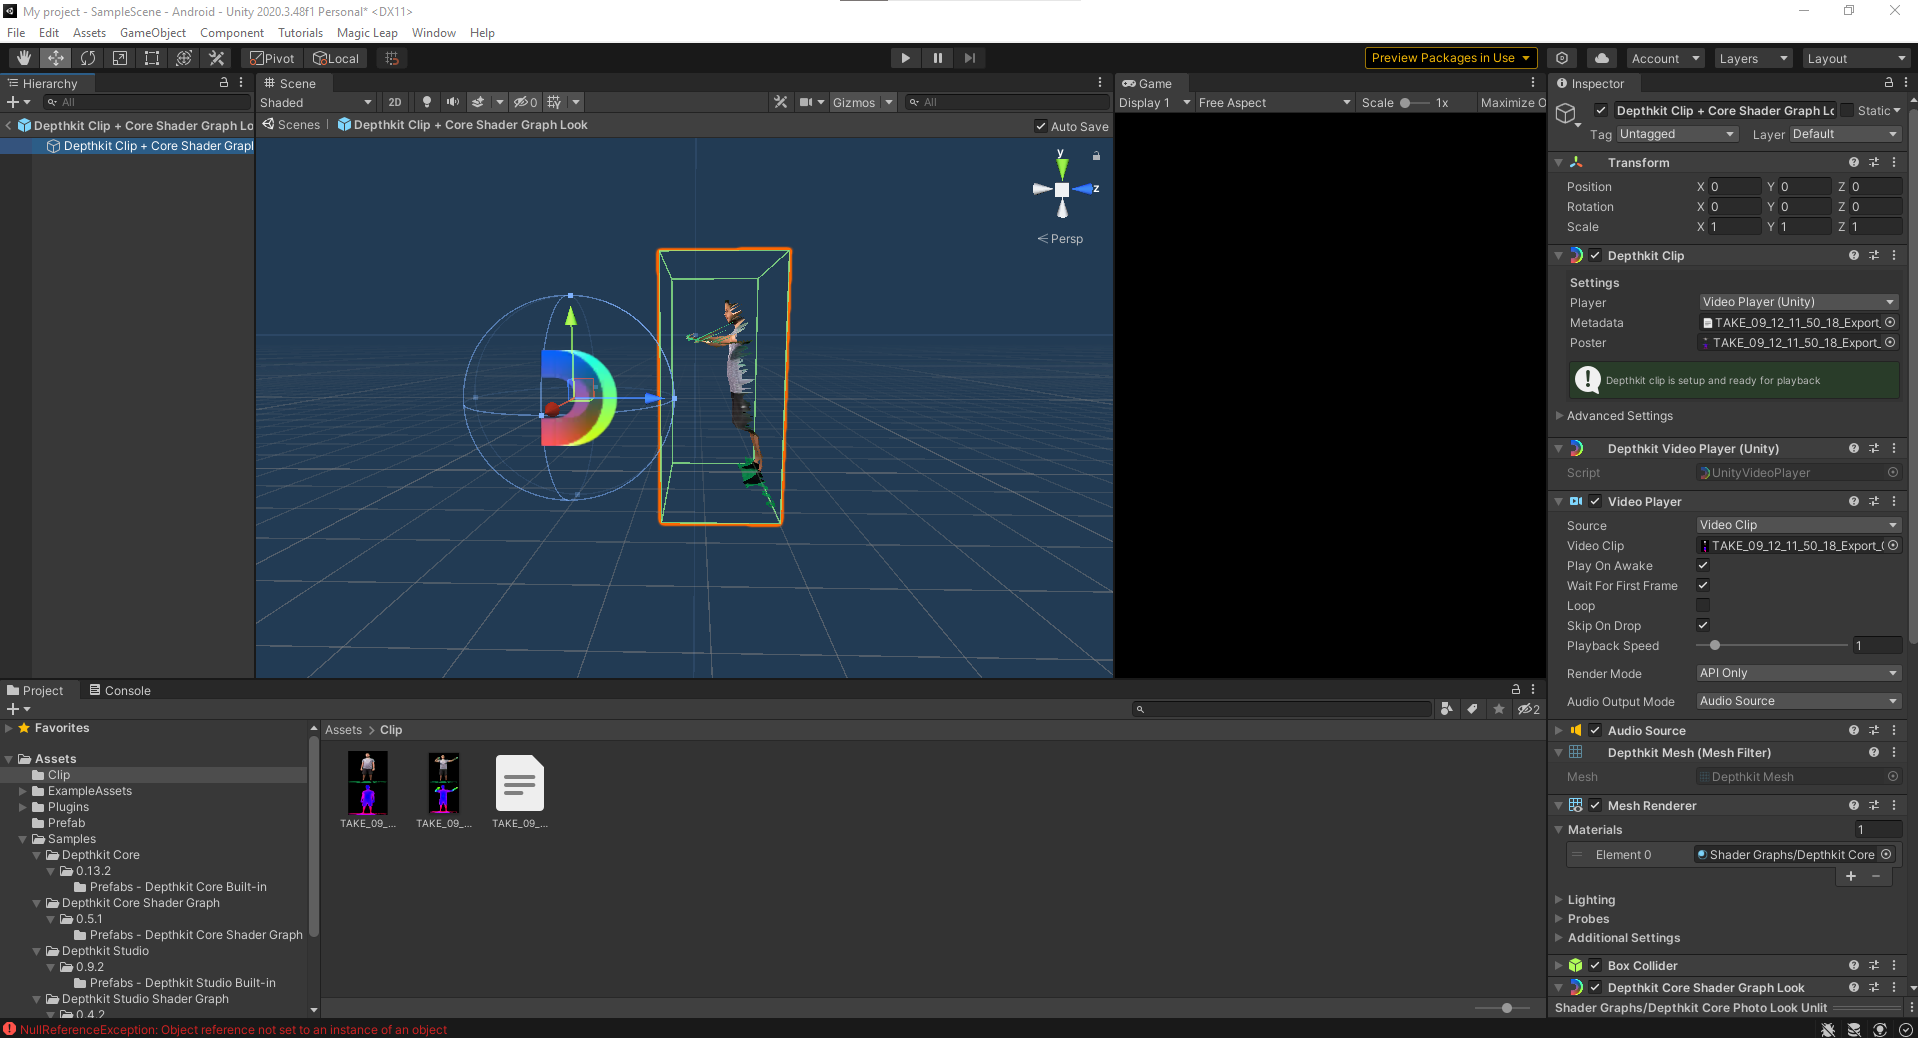Toggle scene lighting bulb icon
This screenshot has height=1038, width=1918.
click(x=427, y=102)
